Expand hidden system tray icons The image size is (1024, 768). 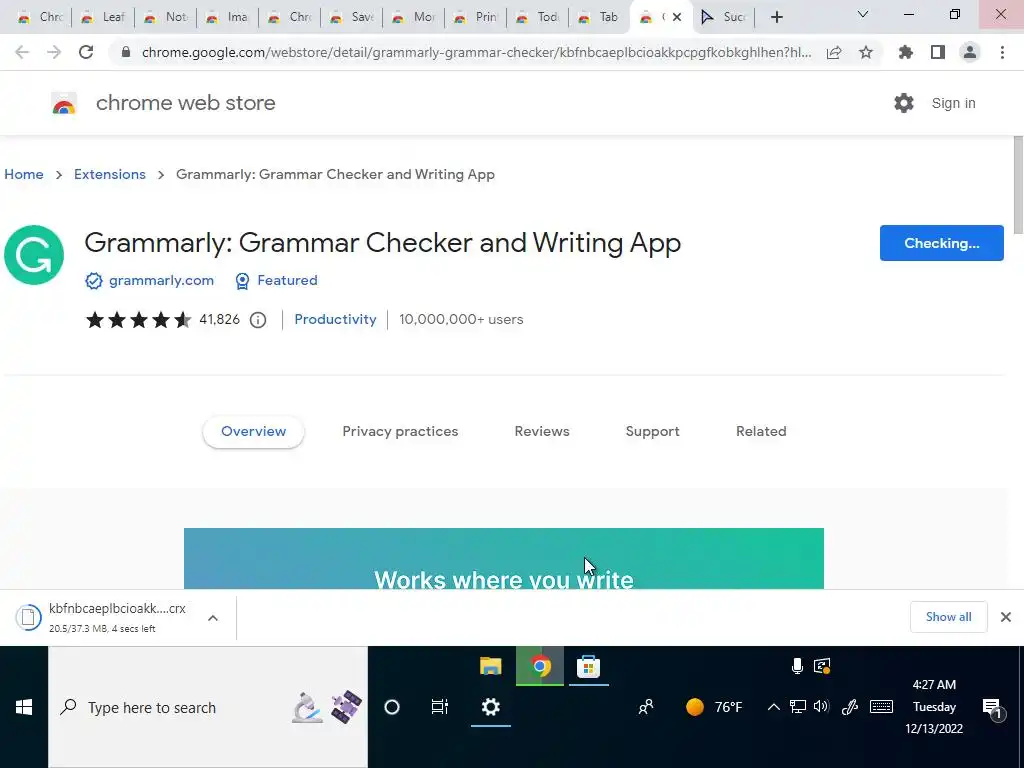(773, 707)
